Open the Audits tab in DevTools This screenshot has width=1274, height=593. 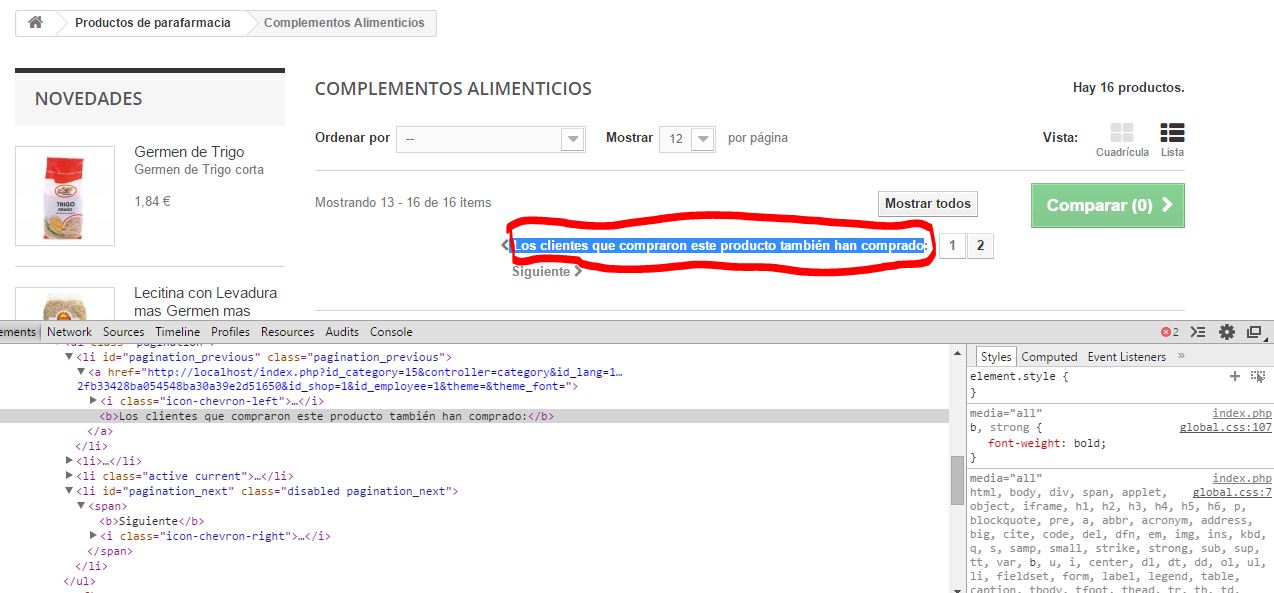click(342, 332)
